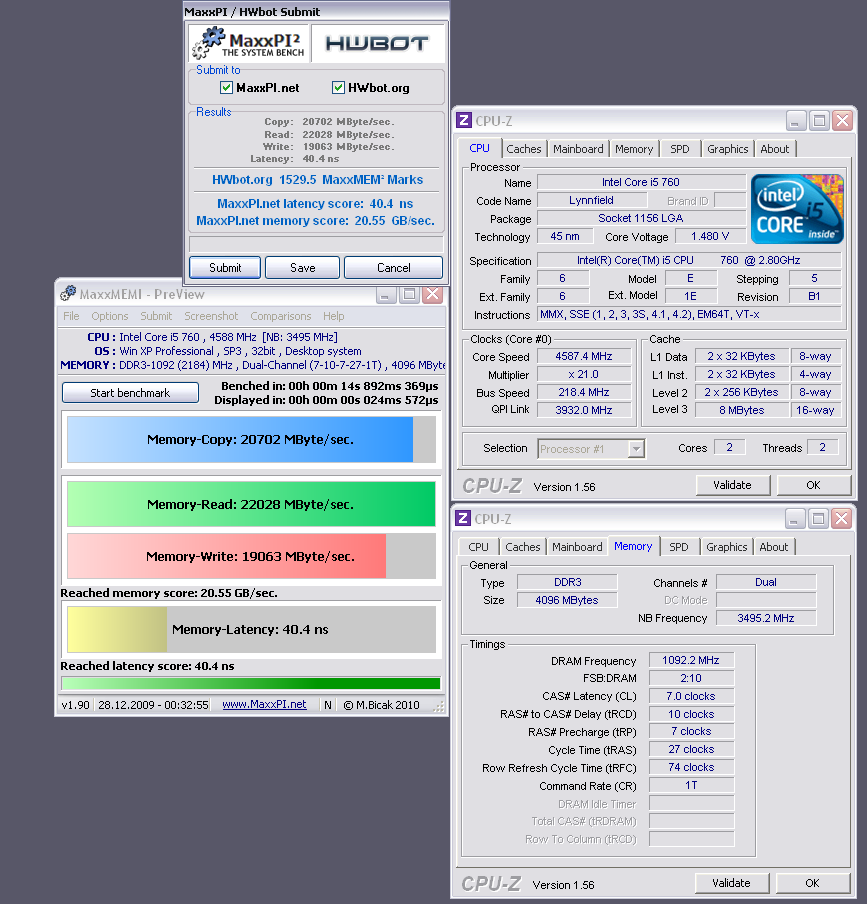Click the DRAM Frequency 1092.2 MHz field
The image size is (867, 904).
691,660
